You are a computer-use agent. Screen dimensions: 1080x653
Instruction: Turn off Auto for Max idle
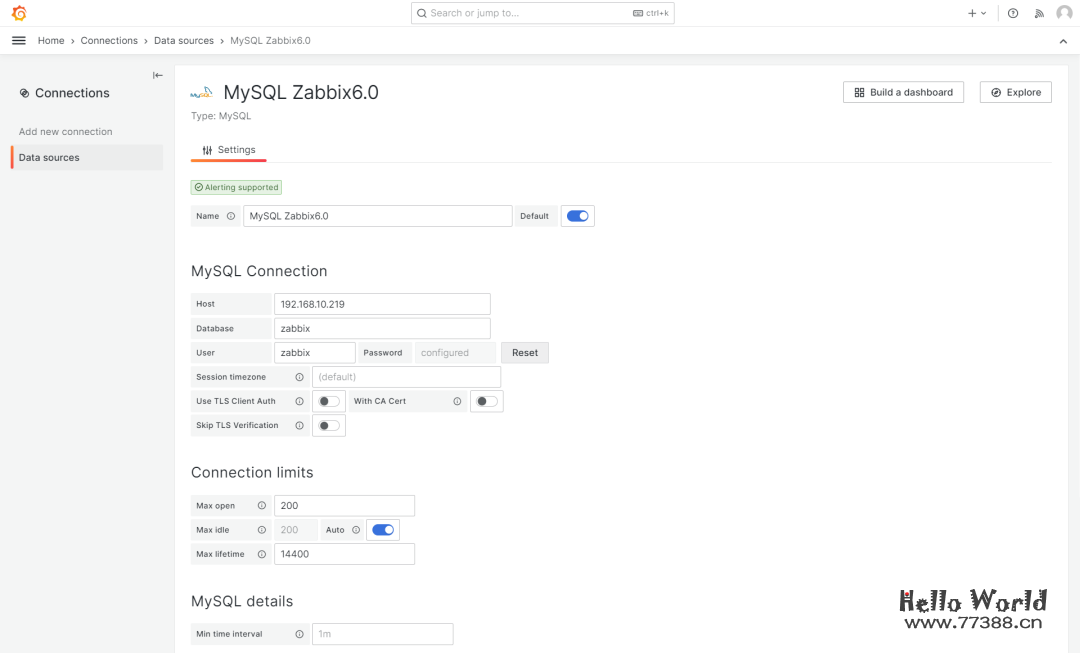coord(382,529)
